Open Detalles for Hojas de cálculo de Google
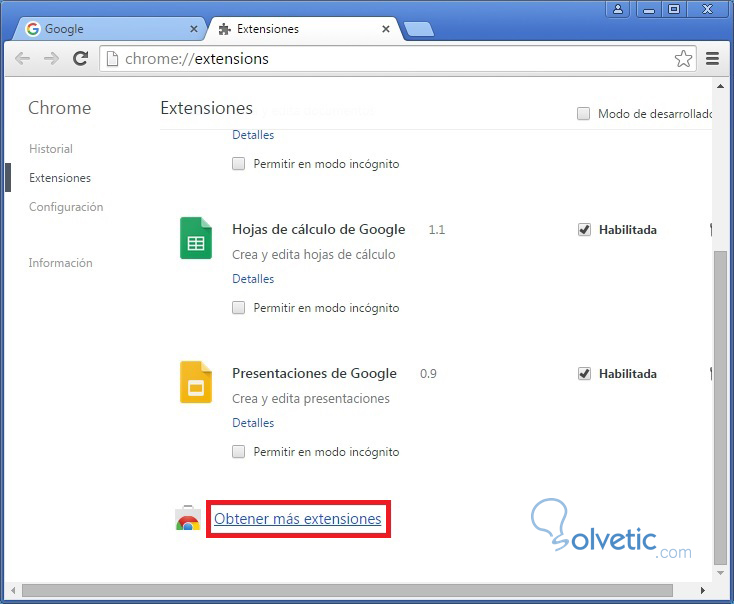 [253, 279]
